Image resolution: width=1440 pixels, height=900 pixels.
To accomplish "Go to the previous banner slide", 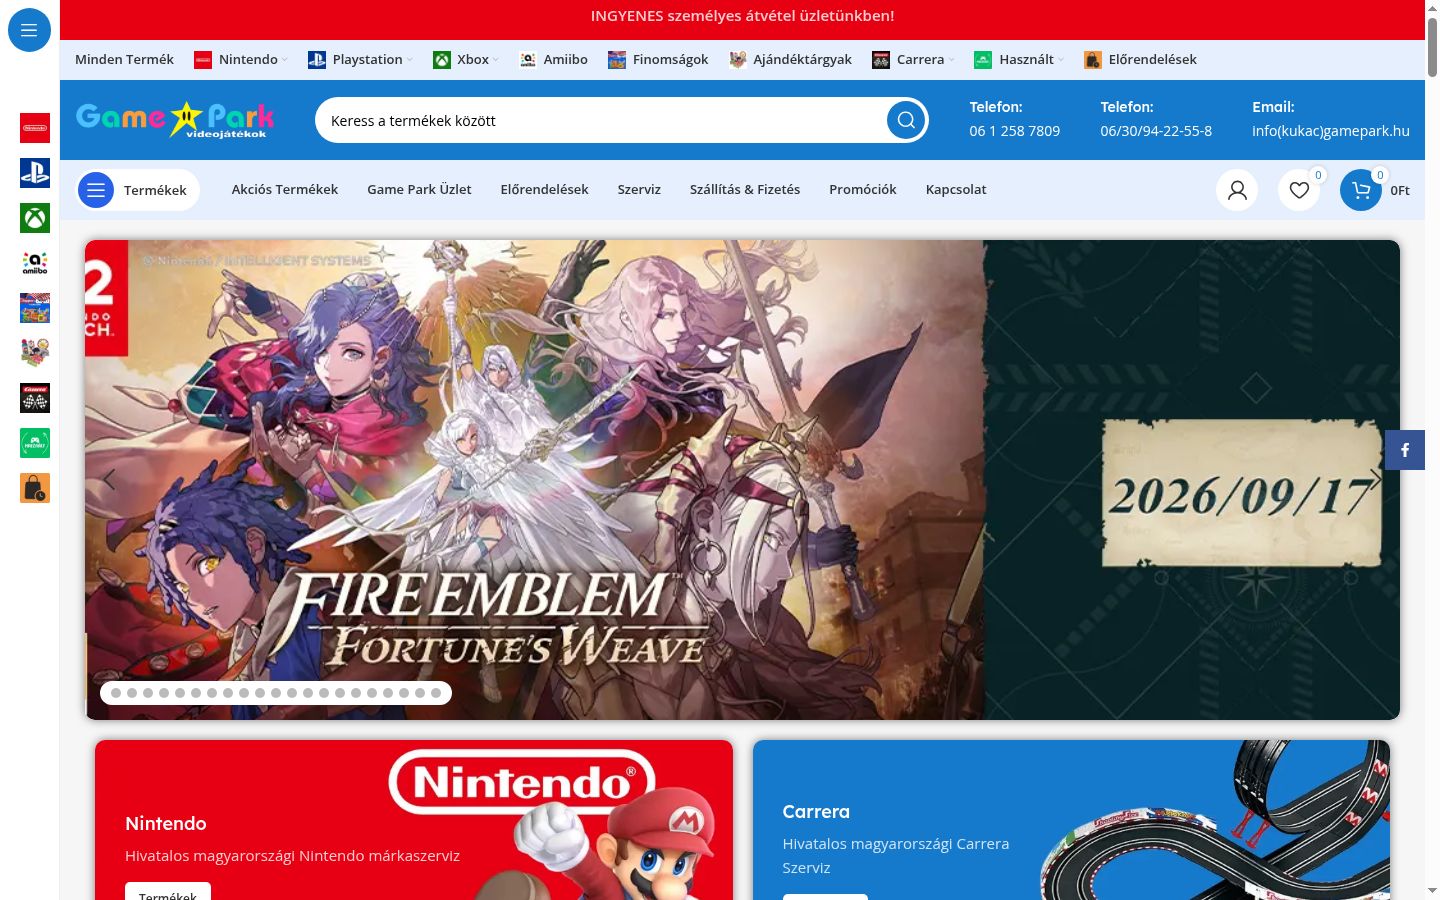I will tap(110, 480).
